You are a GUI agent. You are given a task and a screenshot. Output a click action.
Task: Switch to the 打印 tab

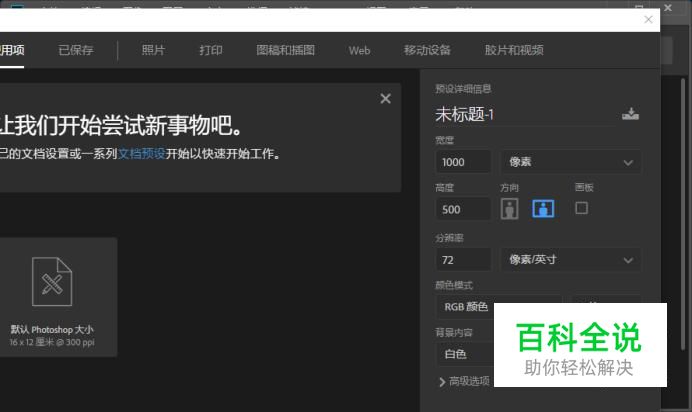pyautogui.click(x=211, y=50)
